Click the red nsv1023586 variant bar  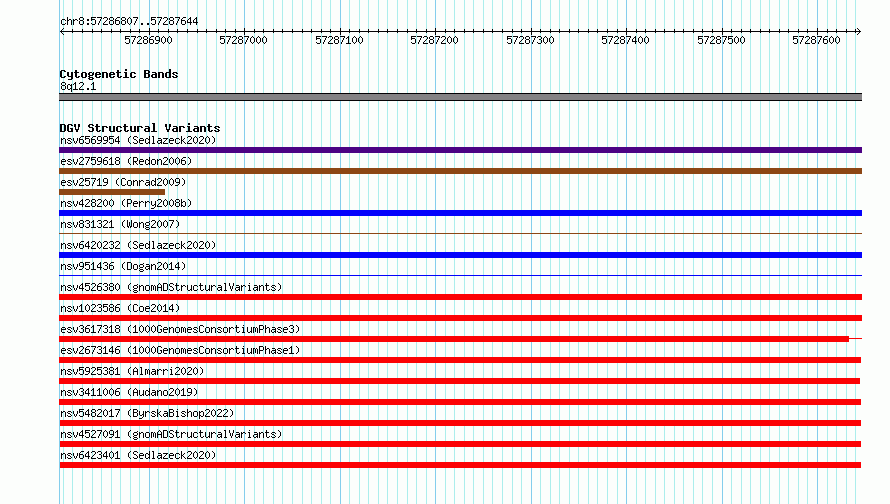[460, 318]
